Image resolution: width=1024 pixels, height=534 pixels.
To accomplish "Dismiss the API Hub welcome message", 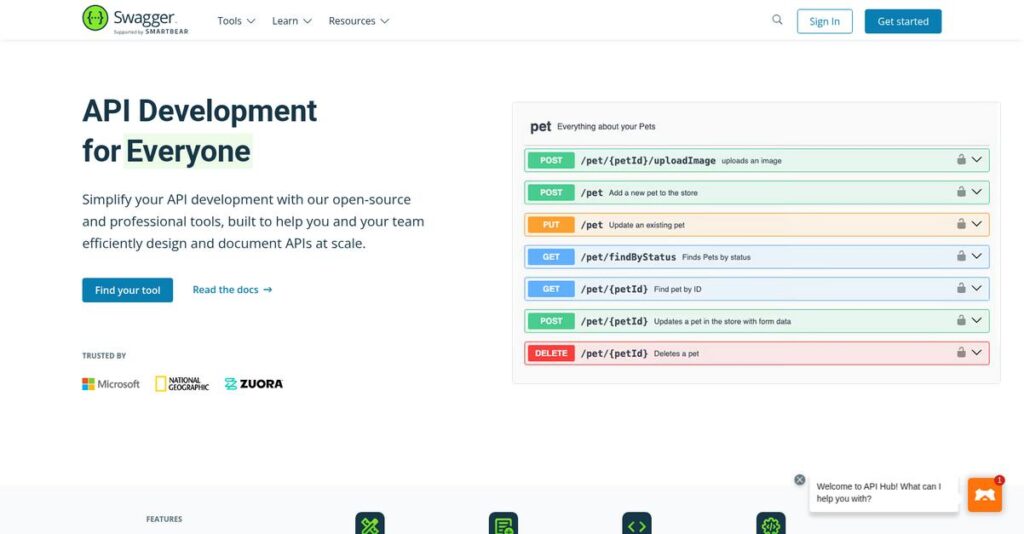I will pos(799,480).
